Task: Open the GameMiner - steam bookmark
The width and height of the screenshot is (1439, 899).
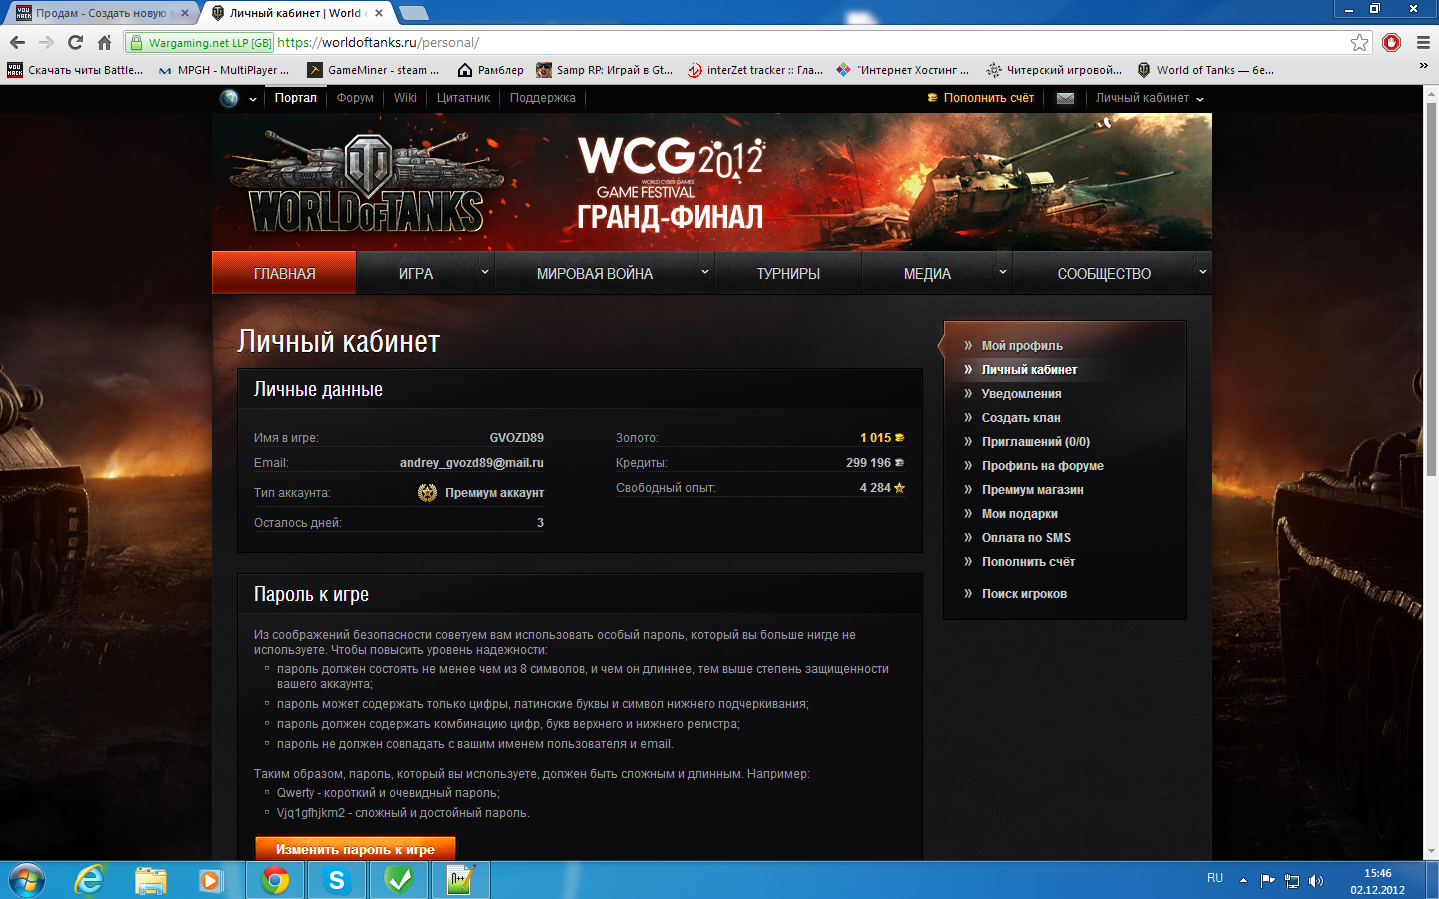Action: point(372,70)
